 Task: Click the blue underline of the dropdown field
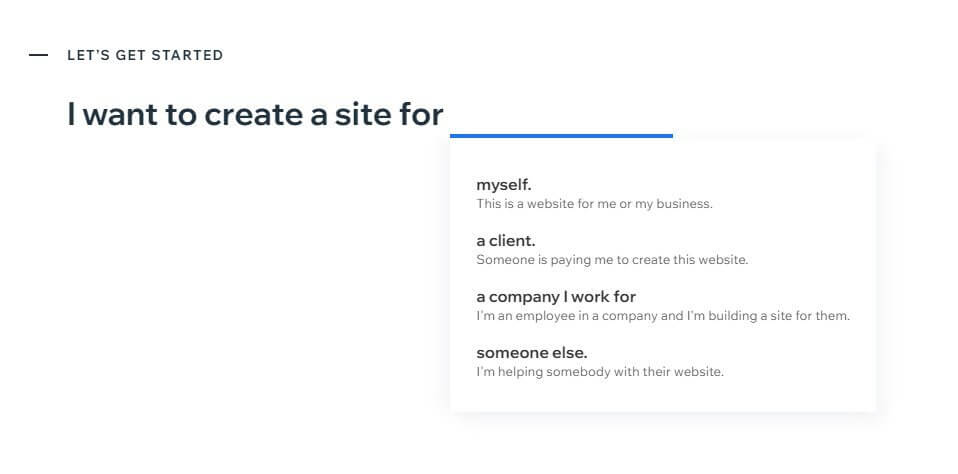point(561,136)
